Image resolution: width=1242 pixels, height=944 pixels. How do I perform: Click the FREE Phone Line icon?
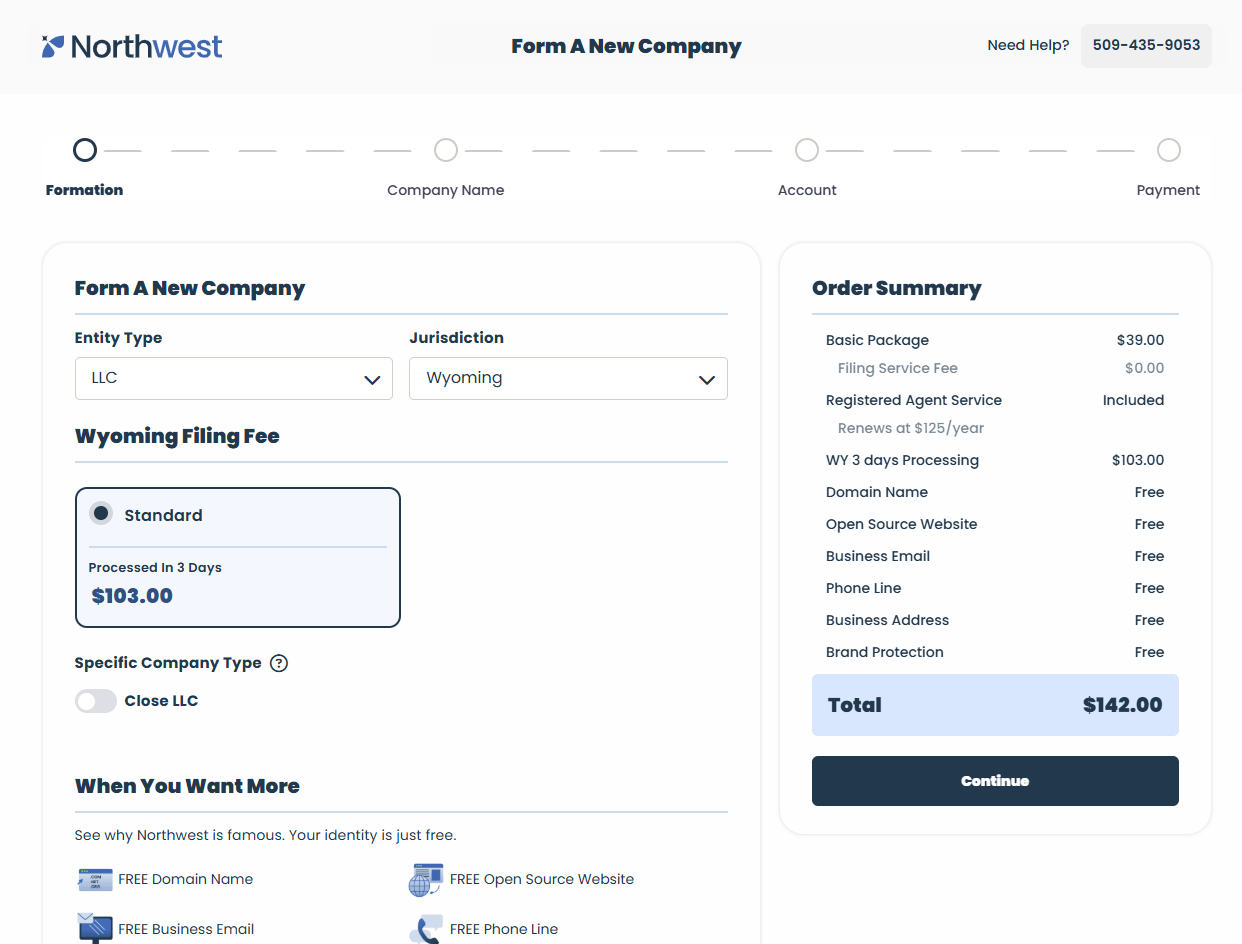coord(426,929)
